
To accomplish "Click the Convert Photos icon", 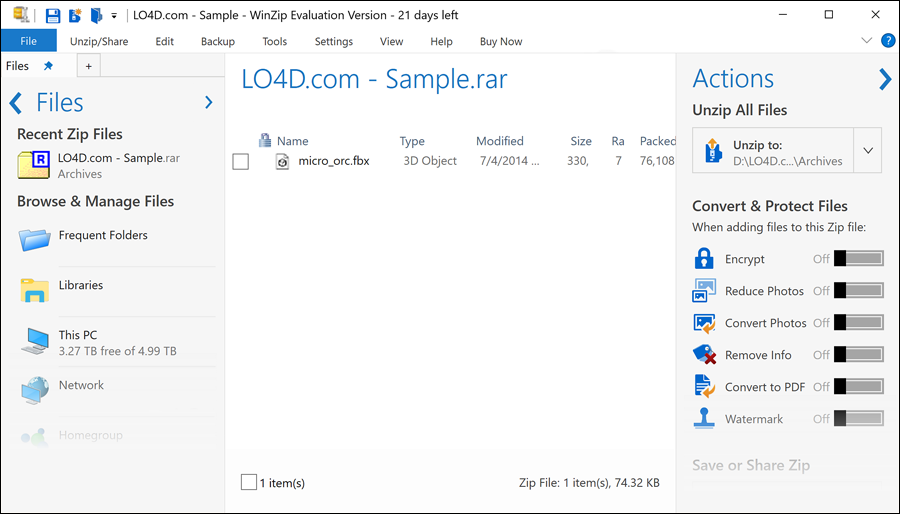I will tap(704, 323).
